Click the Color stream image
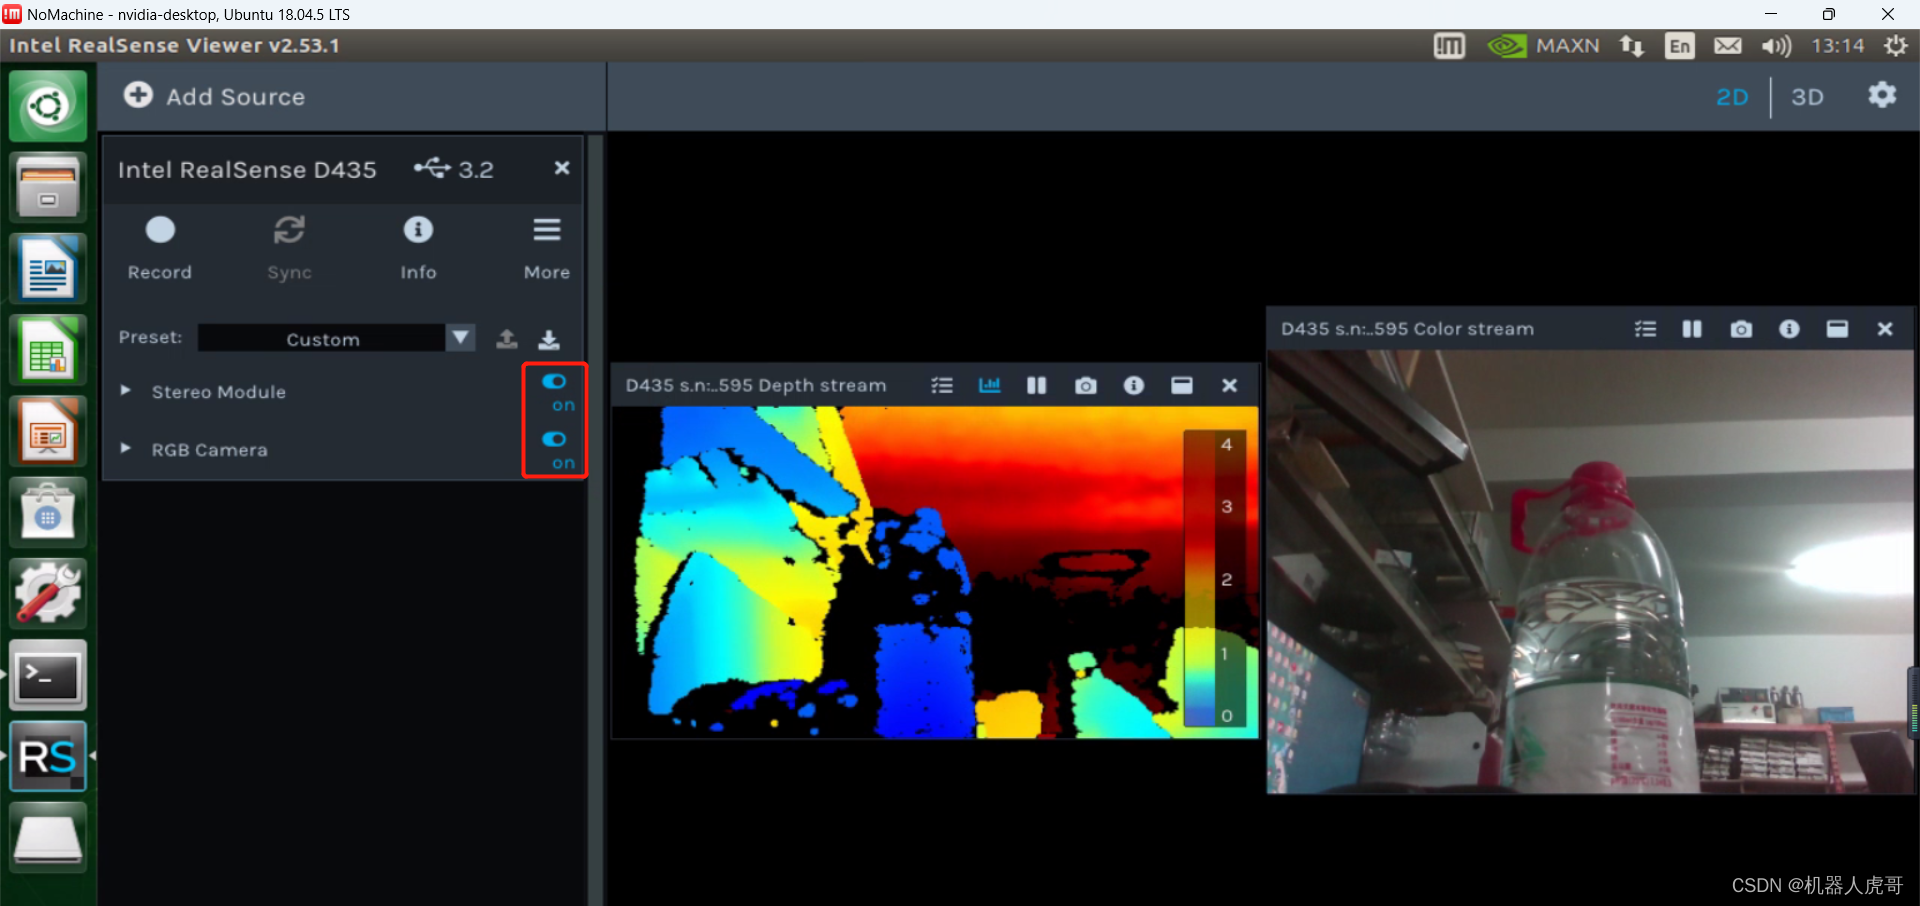 (x=1590, y=571)
